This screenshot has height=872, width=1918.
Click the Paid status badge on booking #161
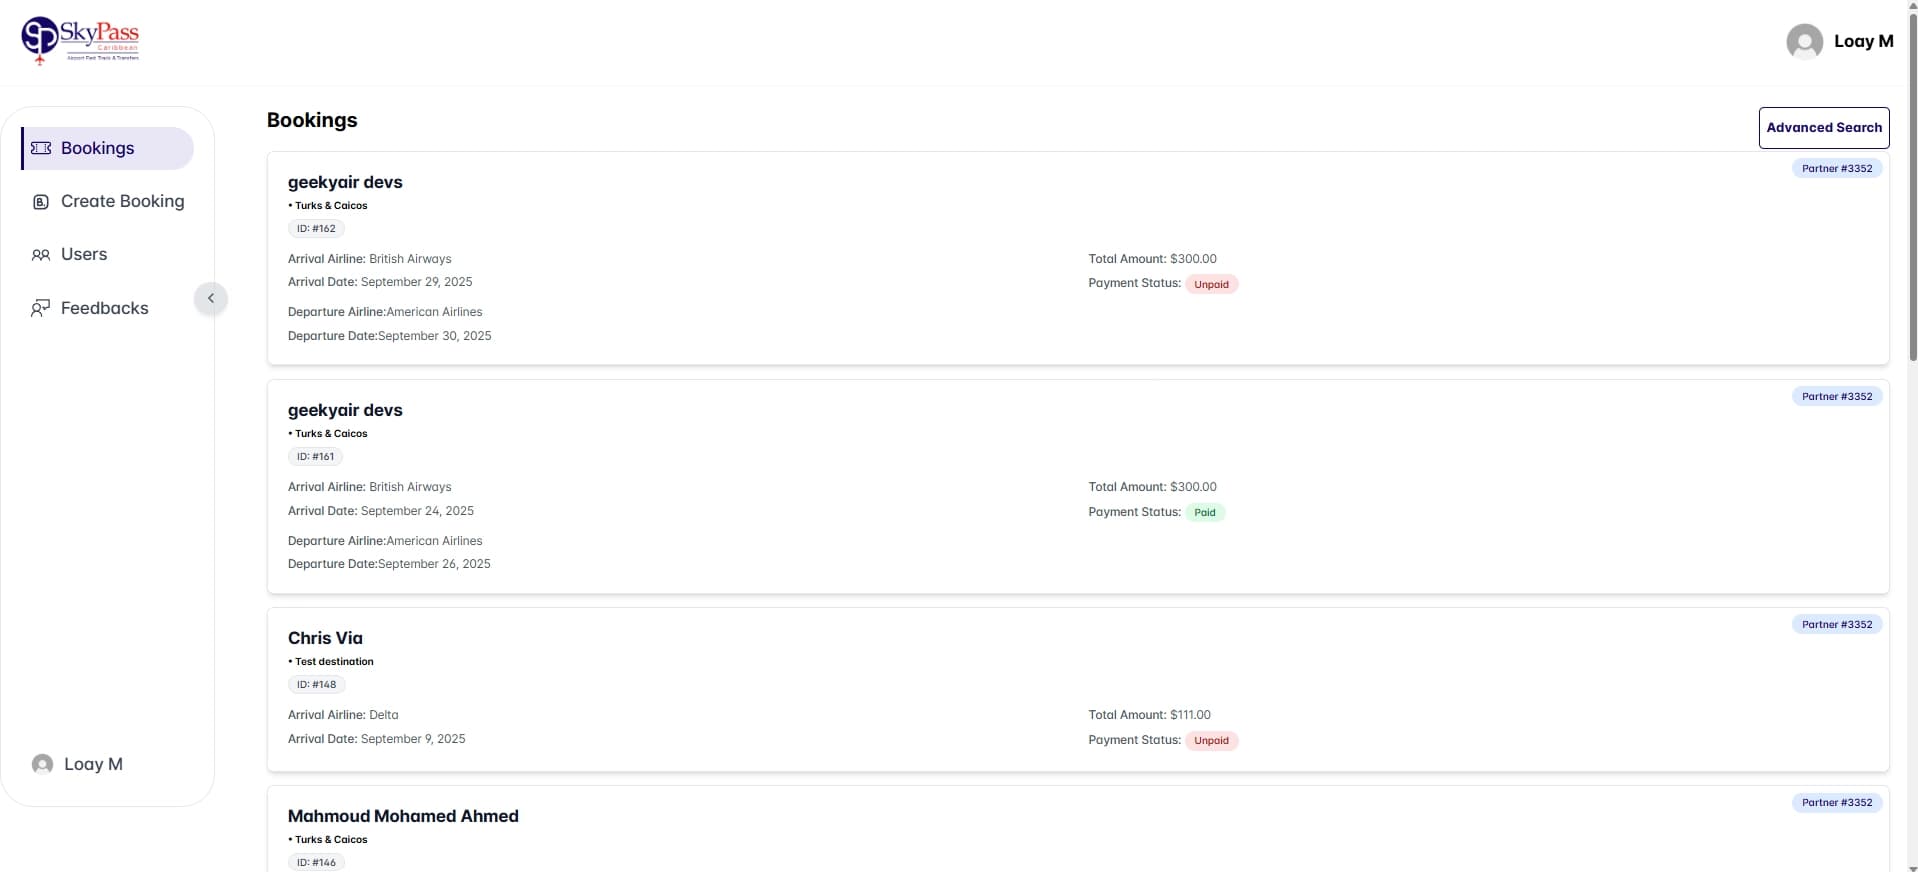tap(1205, 511)
